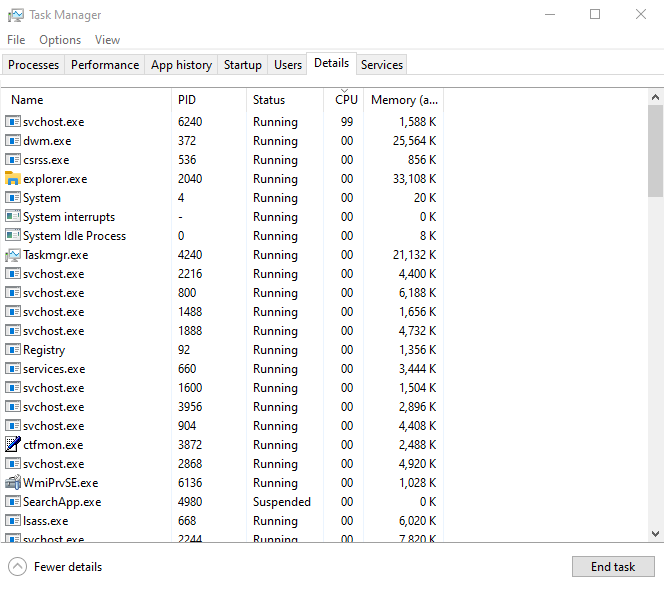Open the View menu
Viewport: 664px width, 590px height.
pyautogui.click(x=108, y=40)
